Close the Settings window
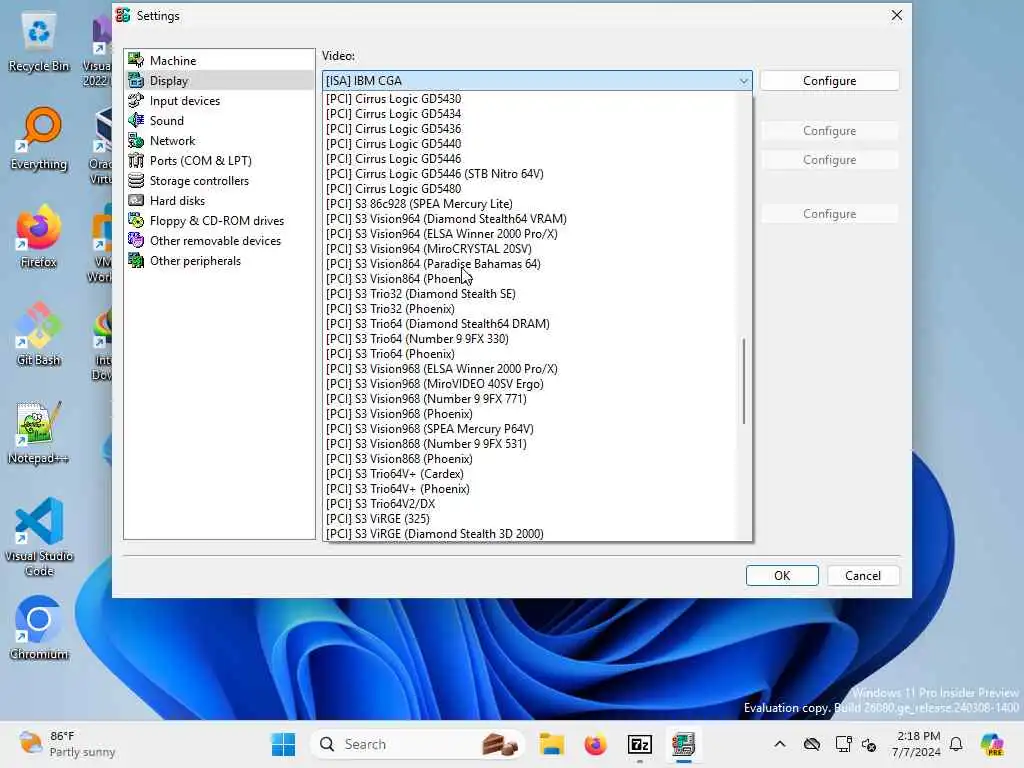The width and height of the screenshot is (1024, 768). 897,15
